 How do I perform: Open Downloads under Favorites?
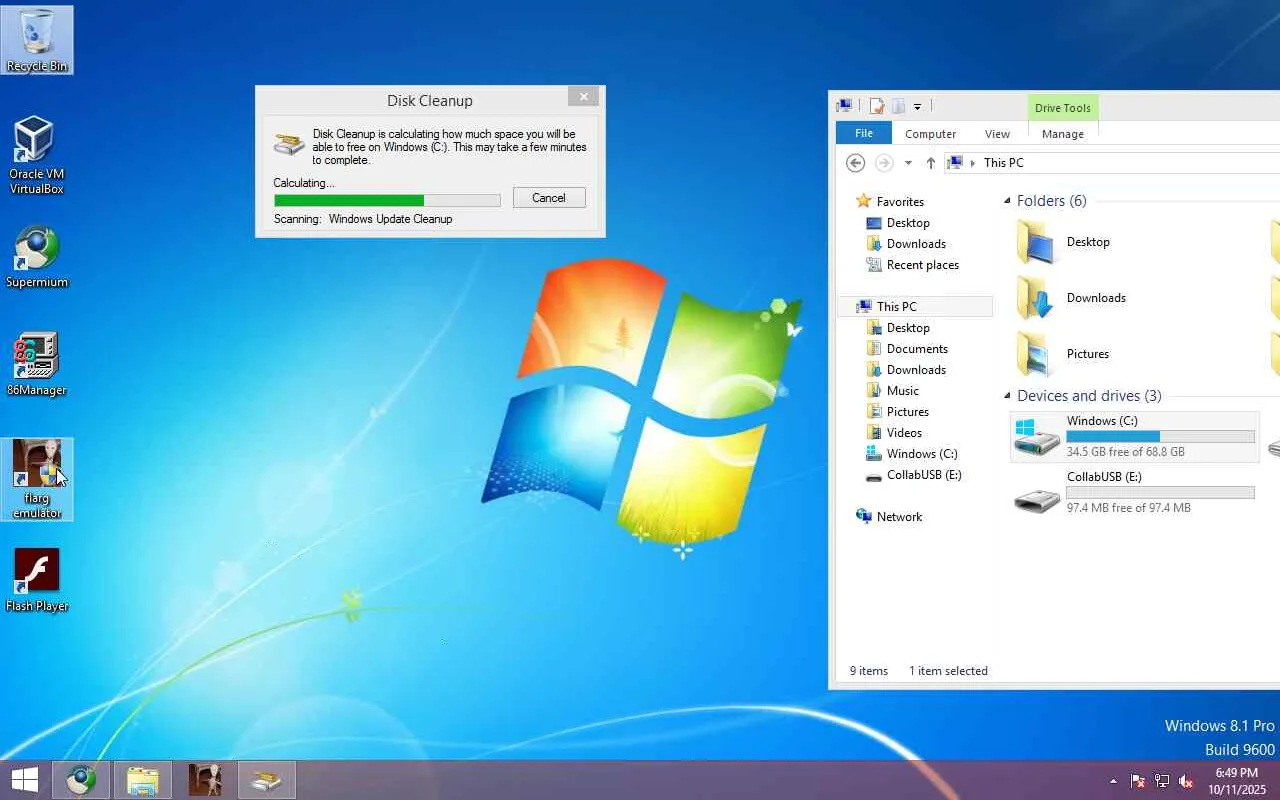tap(916, 244)
